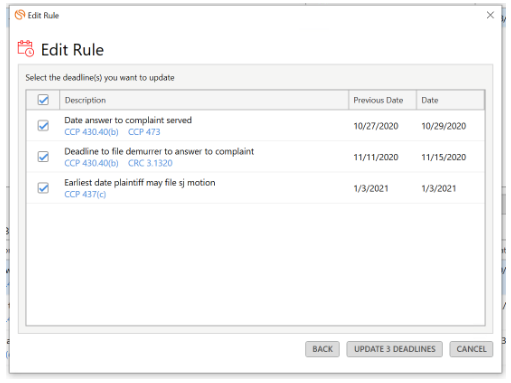This screenshot has height=383, width=511.
Task: Click UPDATE 3 DEADLINES button
Action: click(x=395, y=349)
